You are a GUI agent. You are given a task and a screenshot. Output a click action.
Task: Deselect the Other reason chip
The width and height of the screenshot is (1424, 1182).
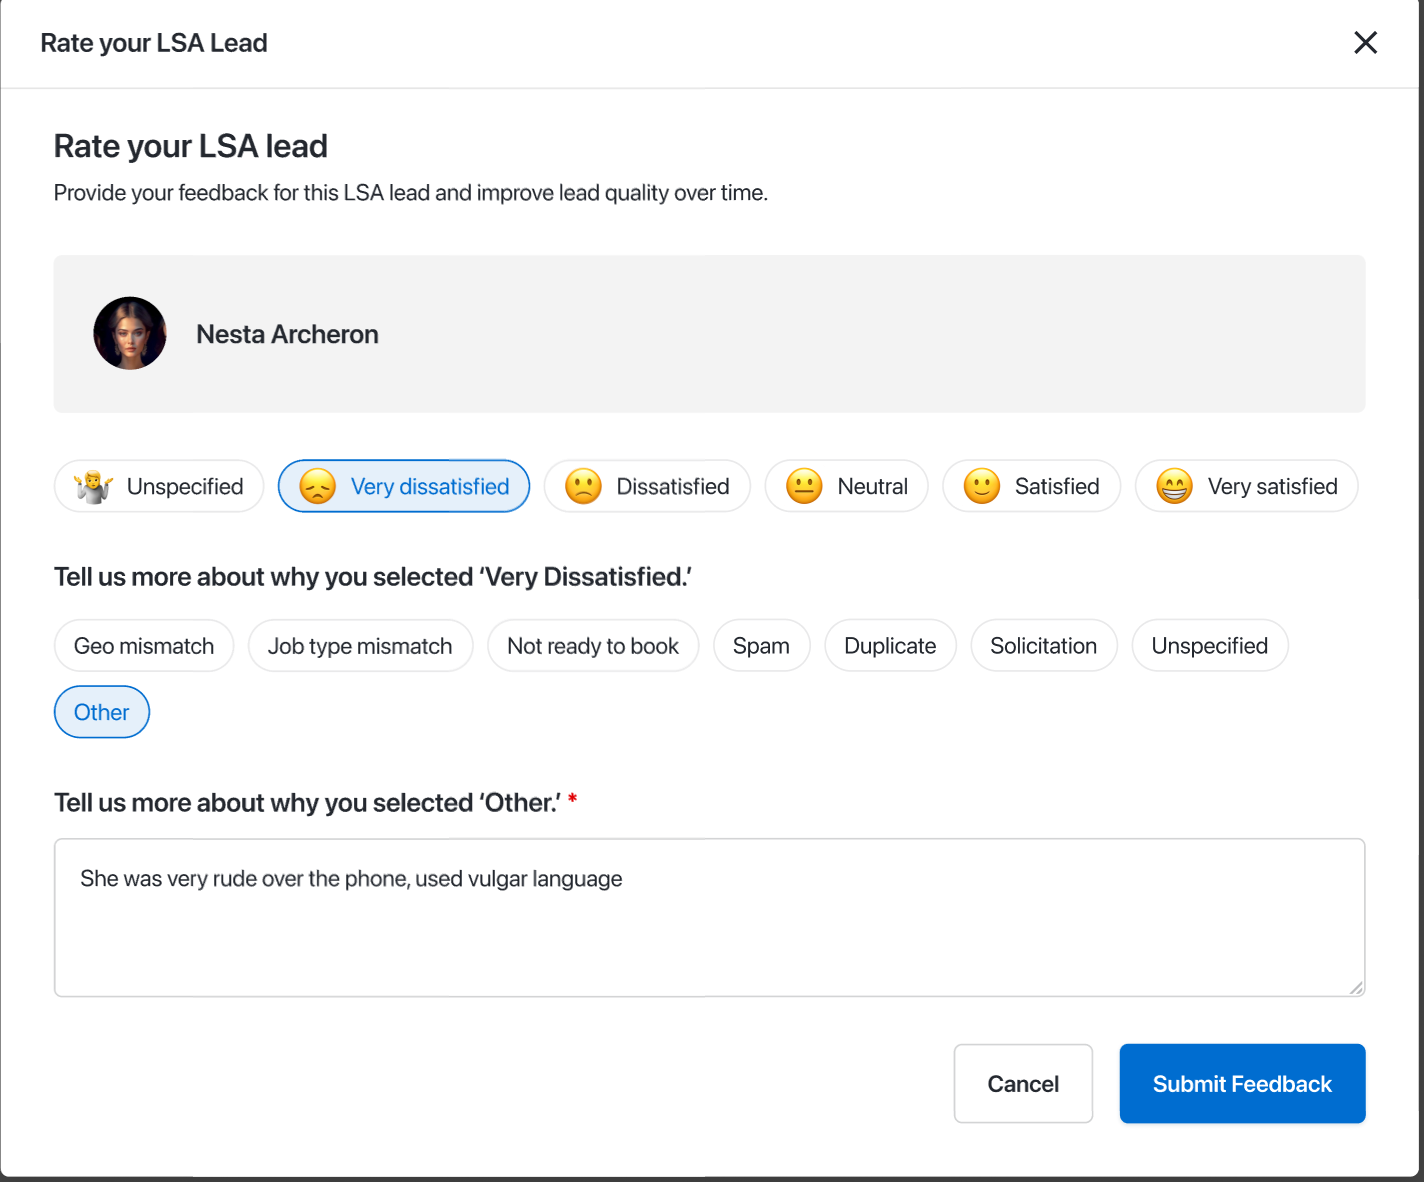click(102, 712)
